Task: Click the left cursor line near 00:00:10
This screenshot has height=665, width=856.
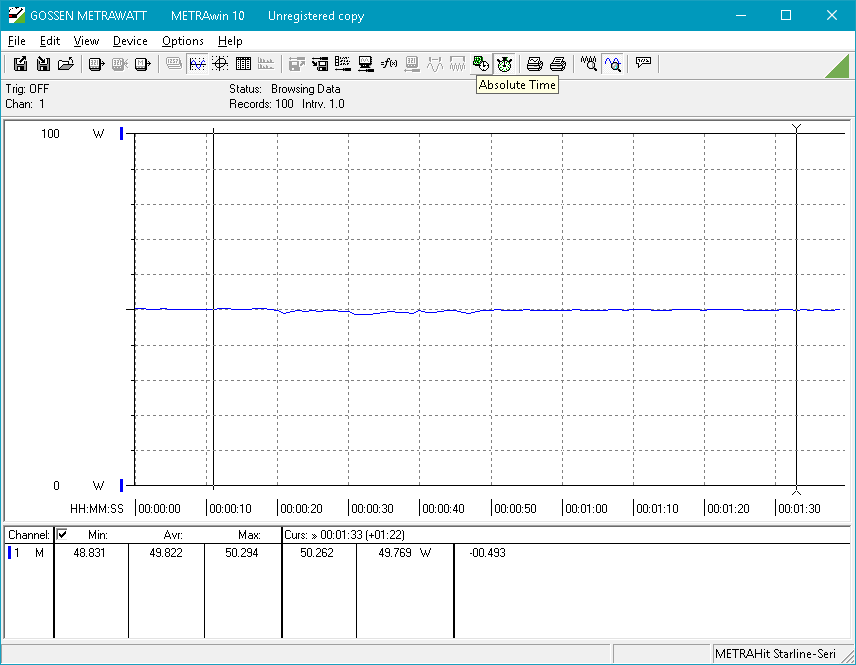Action: (213, 309)
